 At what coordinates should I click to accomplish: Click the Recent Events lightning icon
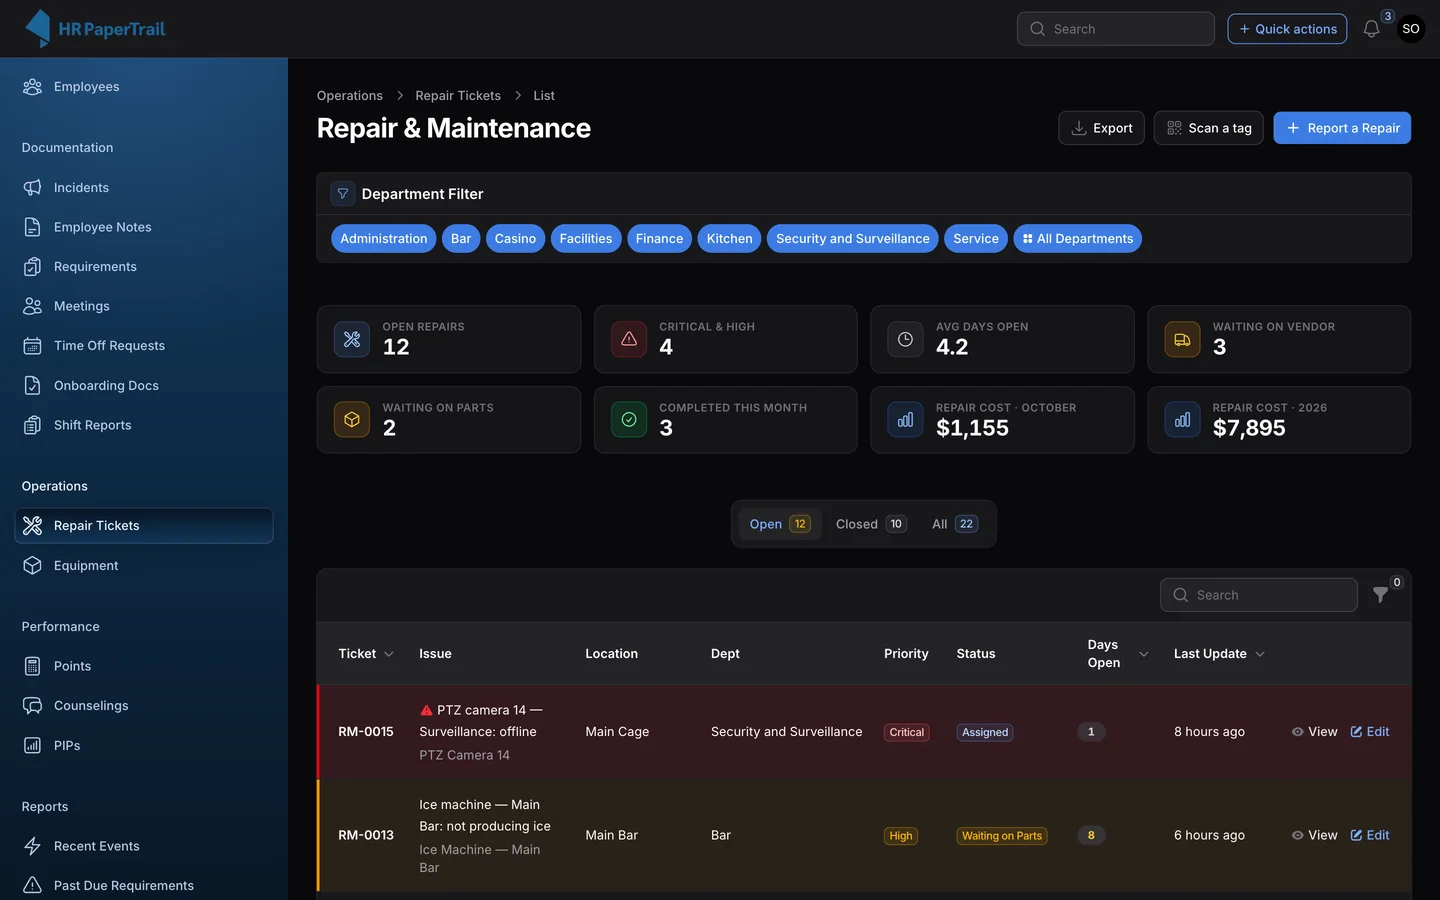pos(32,846)
